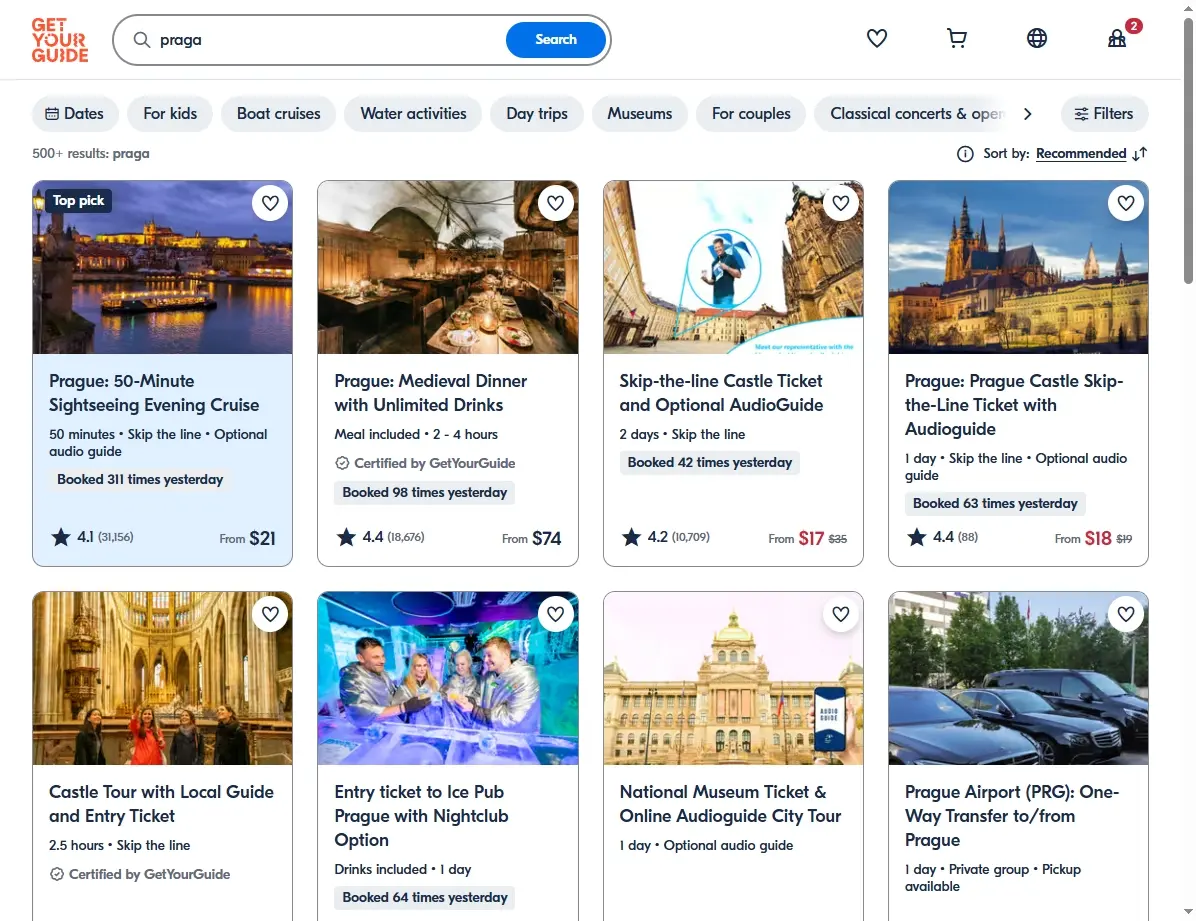This screenshot has width=1196, height=921.
Task: Heart the Prague Airport Transfer card
Action: 1126,613
